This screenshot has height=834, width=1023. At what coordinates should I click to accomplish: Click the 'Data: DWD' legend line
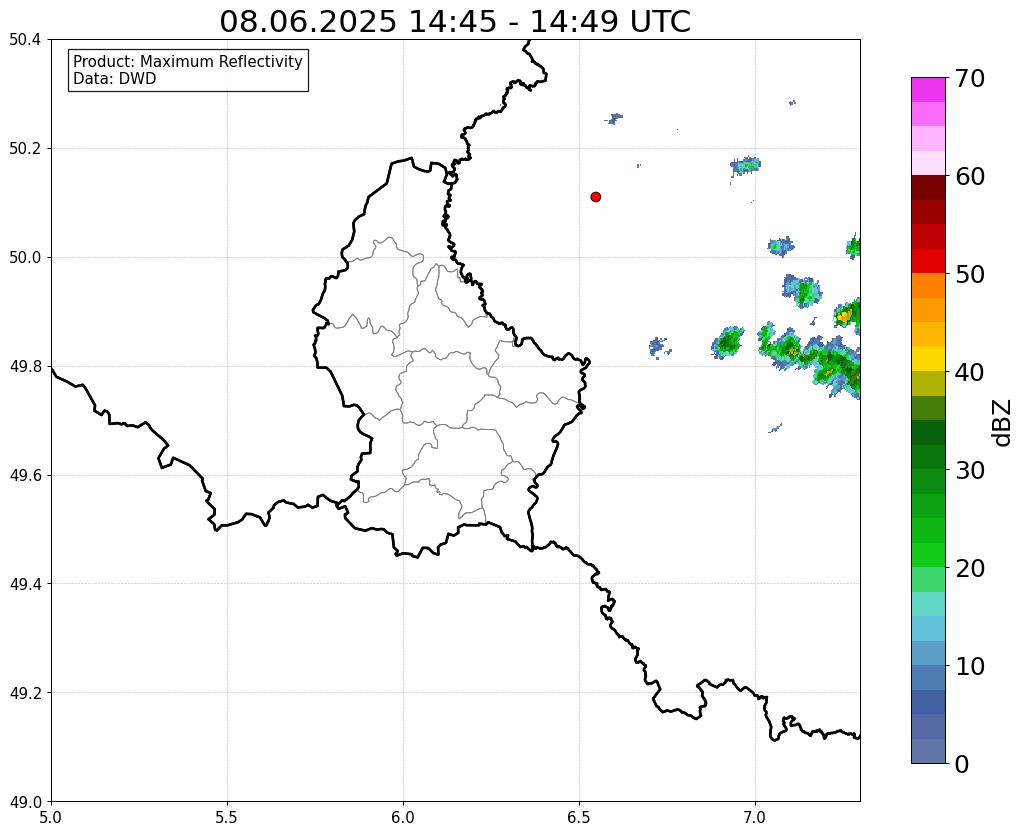pyautogui.click(x=115, y=79)
